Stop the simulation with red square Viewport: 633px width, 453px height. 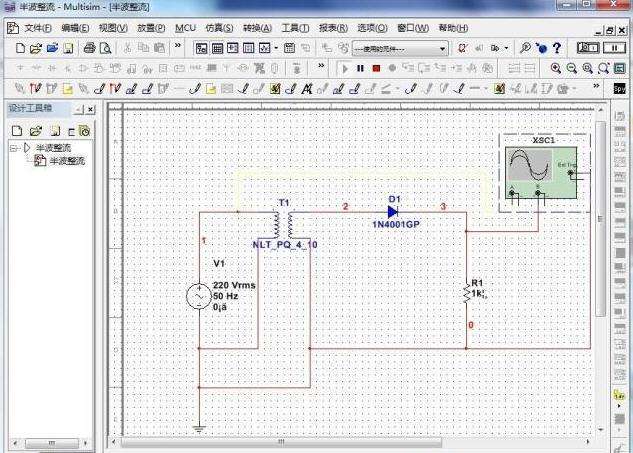[x=376, y=68]
